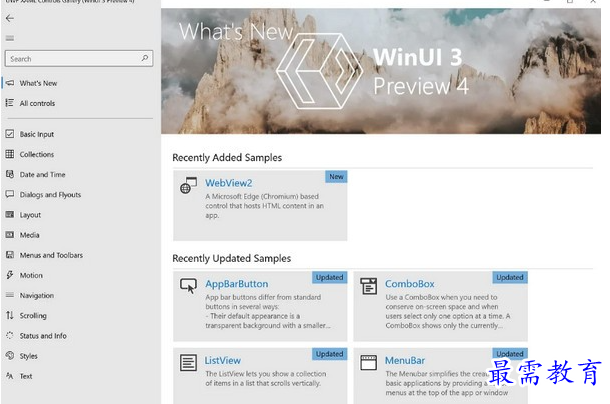This screenshot has height=404, width=610.
Task: Click the Basic Input checkbox icon
Action: pos(10,134)
